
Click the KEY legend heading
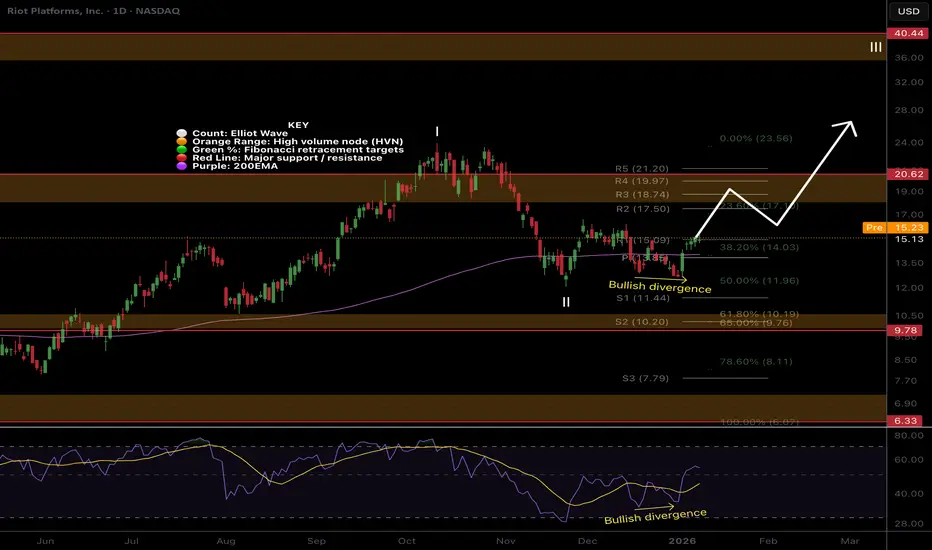click(298, 125)
